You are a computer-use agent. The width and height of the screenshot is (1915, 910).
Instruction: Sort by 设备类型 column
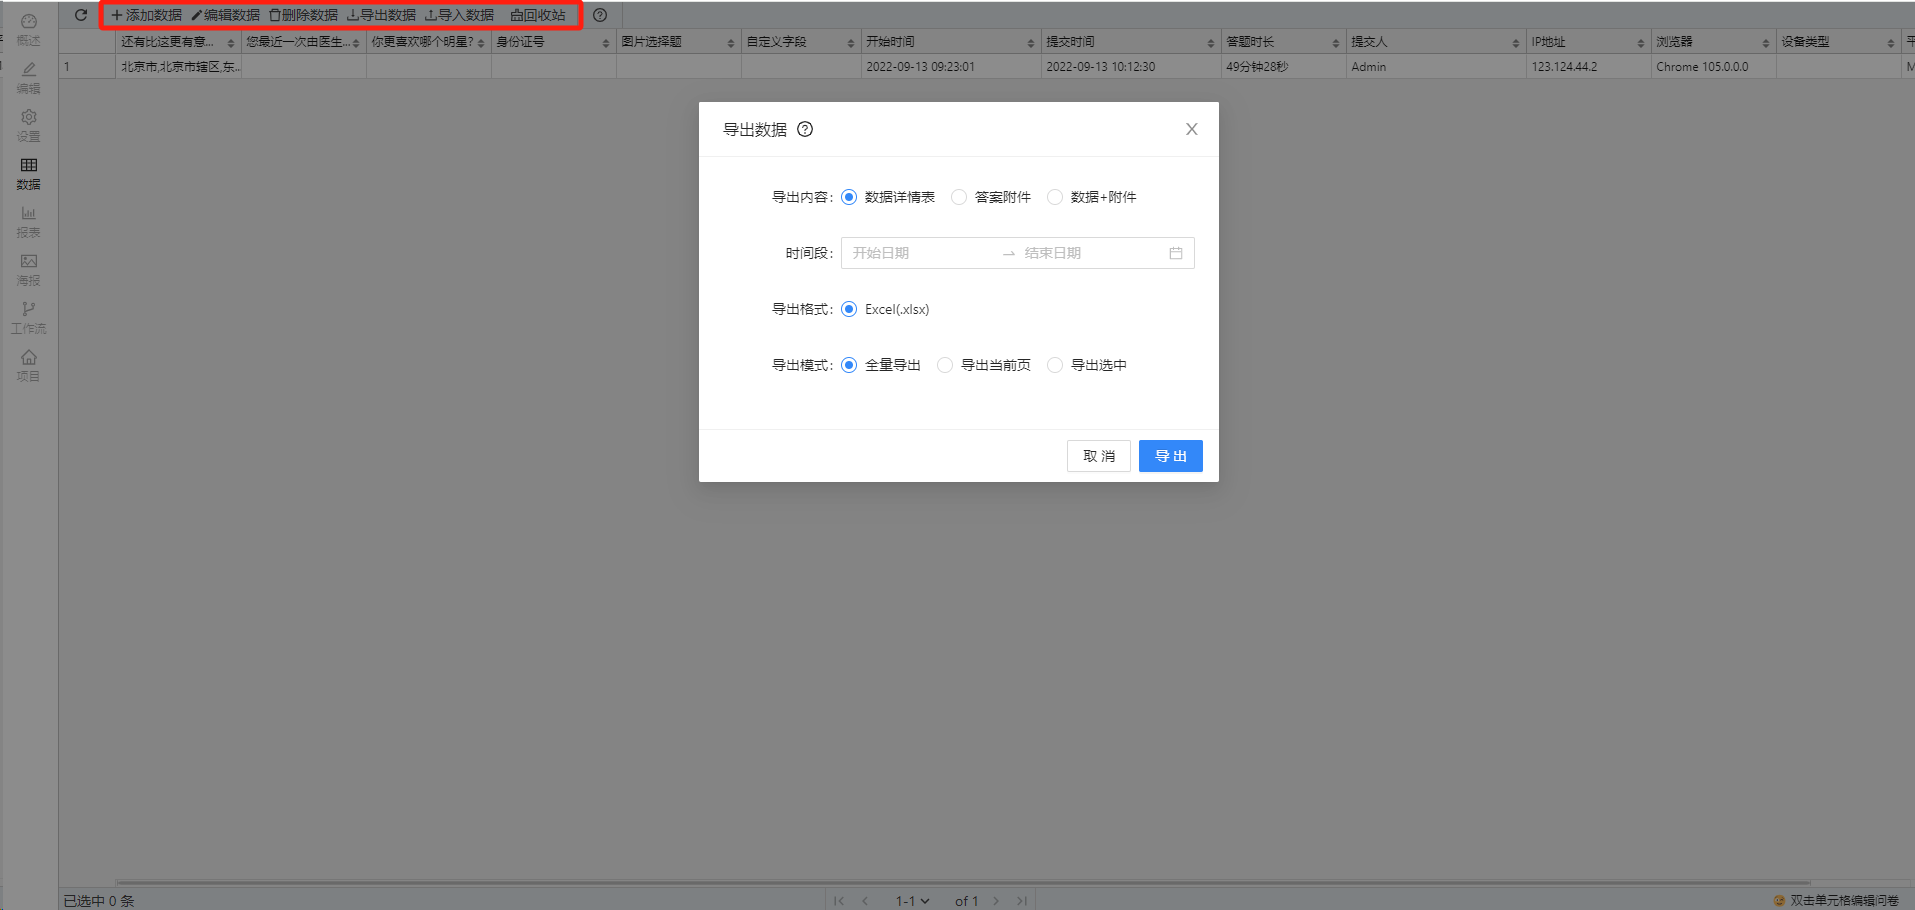coord(1890,43)
